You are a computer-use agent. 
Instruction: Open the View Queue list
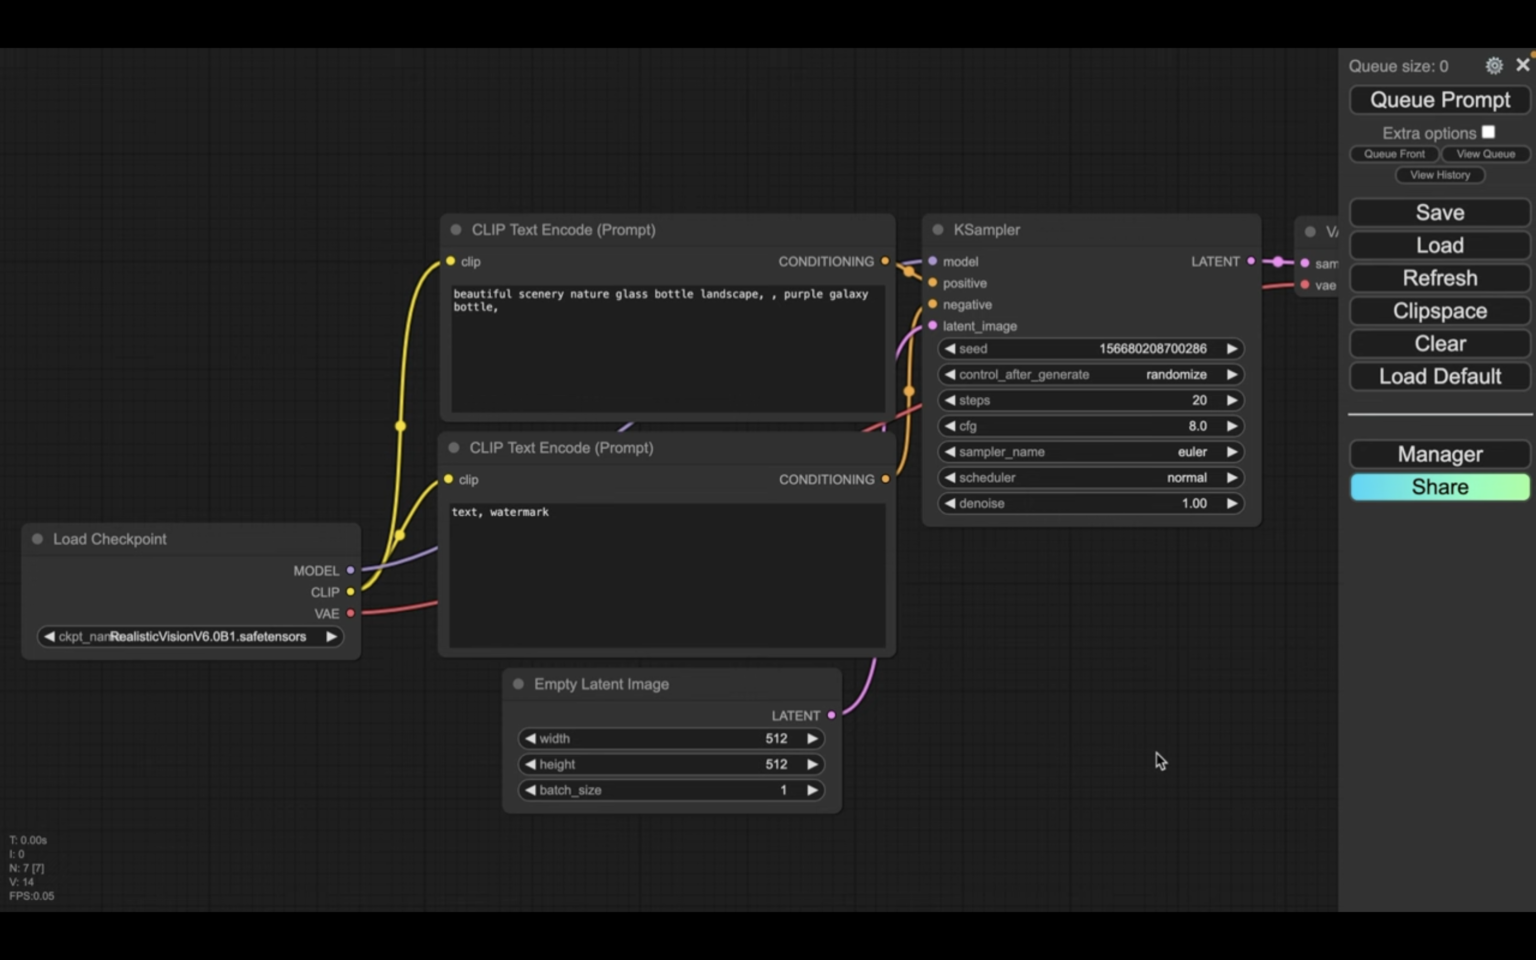tap(1485, 154)
